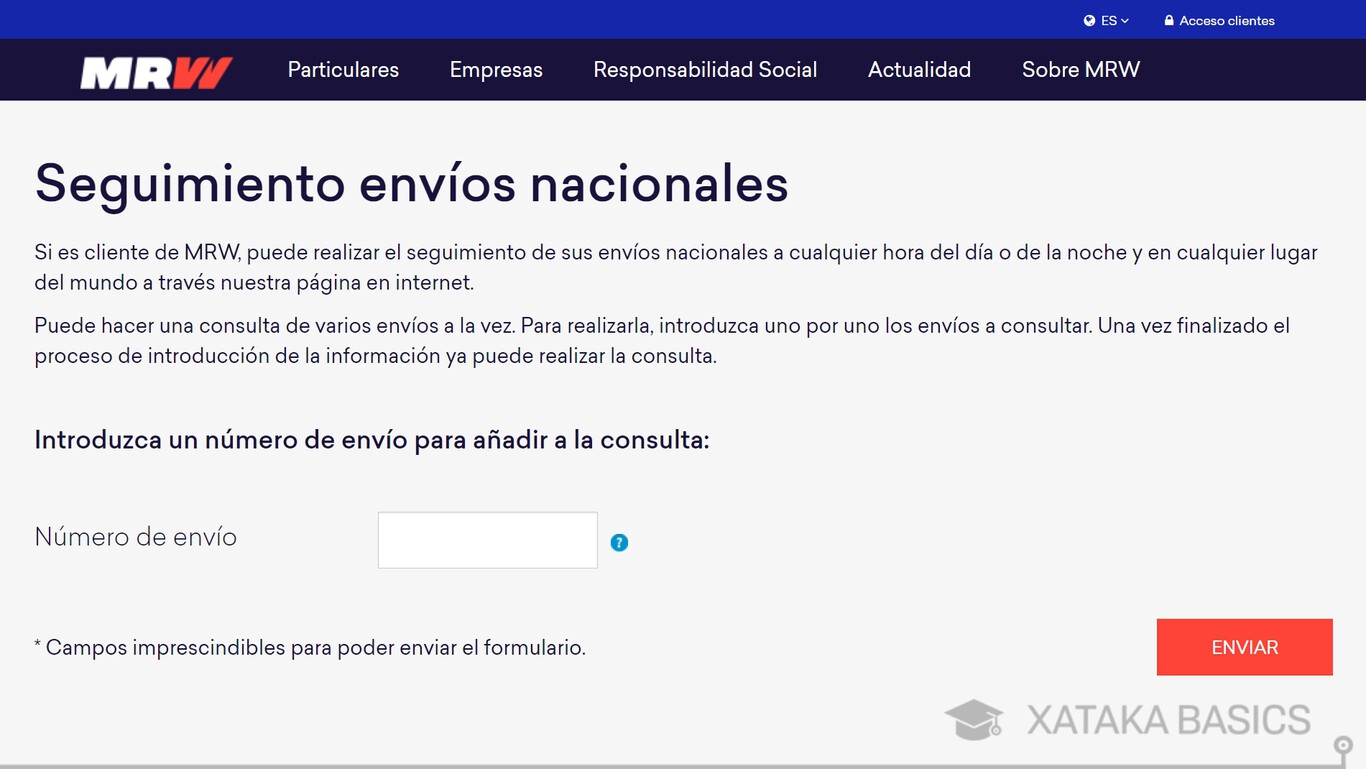Click the Campos imprescindibles note text
The height and width of the screenshot is (769, 1366).
point(310,648)
